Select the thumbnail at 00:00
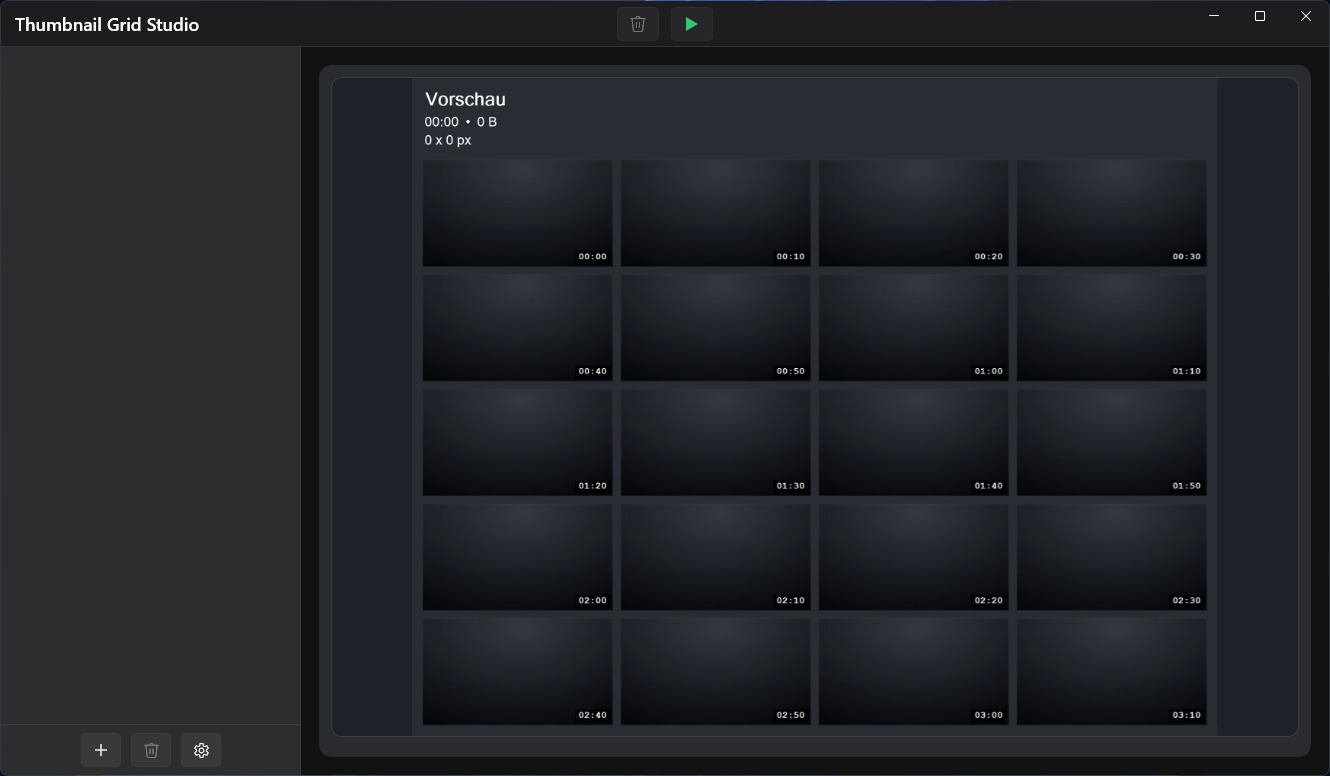The width and height of the screenshot is (1330, 776). point(517,213)
